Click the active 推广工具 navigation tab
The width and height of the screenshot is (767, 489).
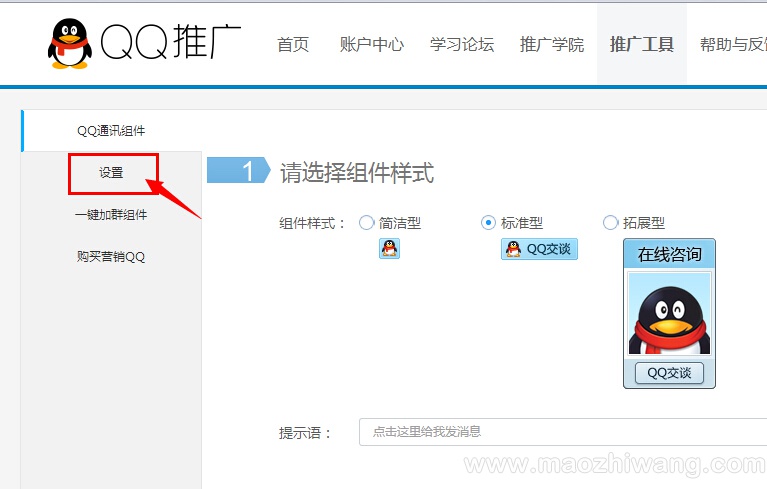[x=641, y=44]
